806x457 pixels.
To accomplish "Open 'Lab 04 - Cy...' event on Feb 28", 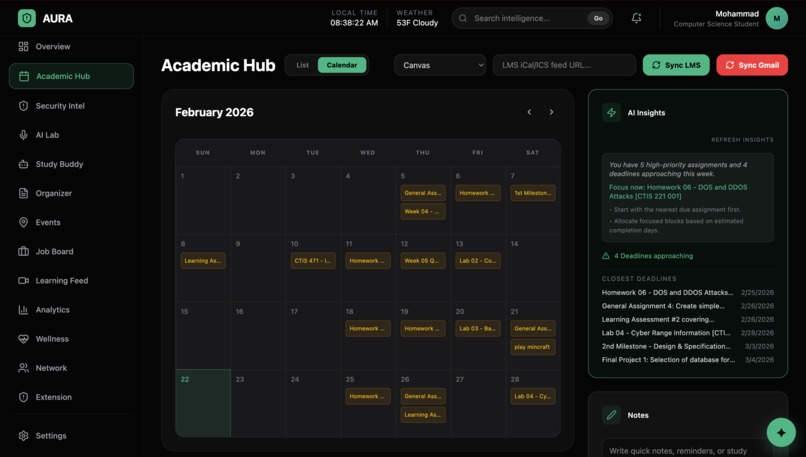I will [533, 396].
